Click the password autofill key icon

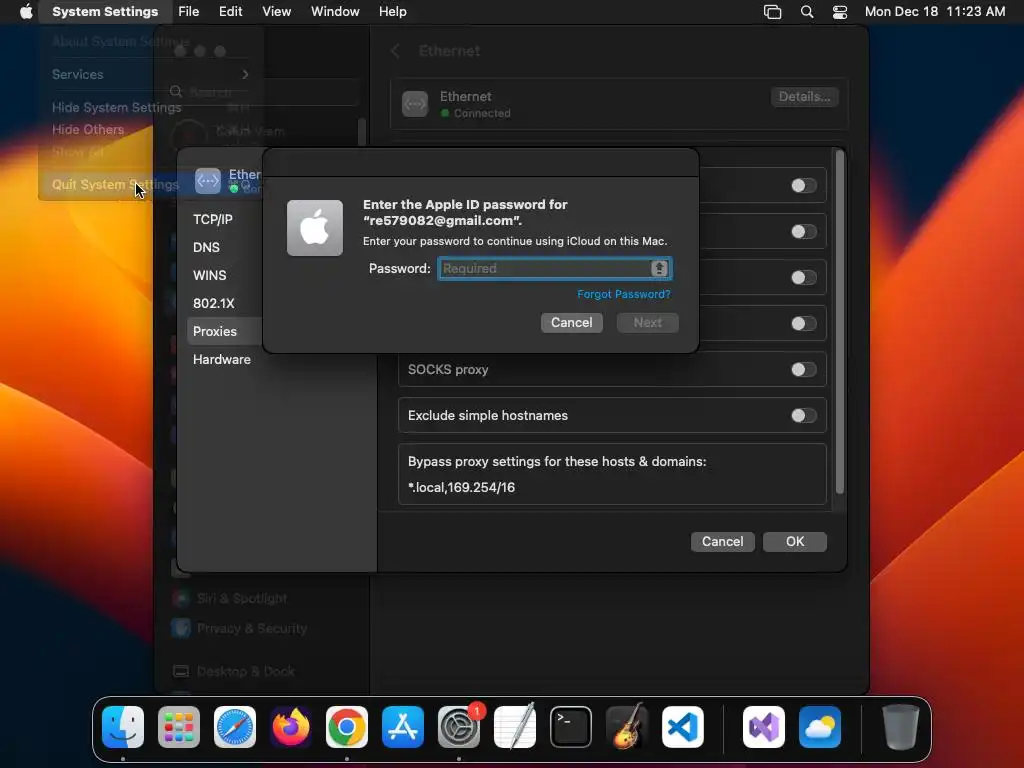pyautogui.click(x=660, y=268)
